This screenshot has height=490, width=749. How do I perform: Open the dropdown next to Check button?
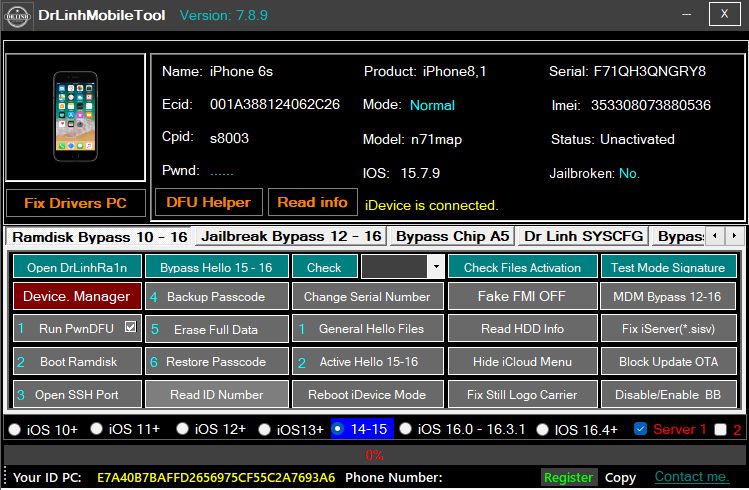click(x=436, y=266)
